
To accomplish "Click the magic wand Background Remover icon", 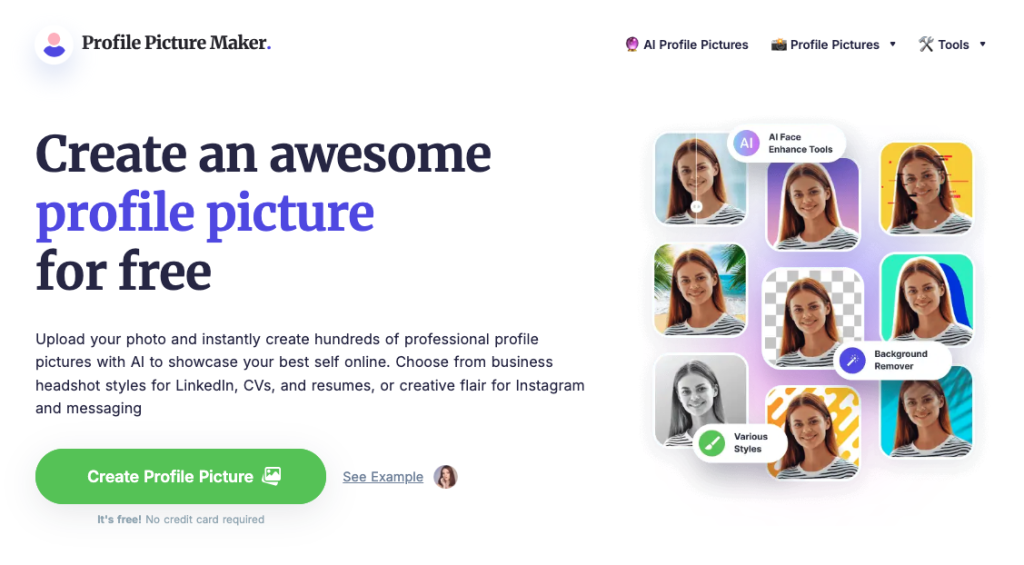I will [852, 360].
